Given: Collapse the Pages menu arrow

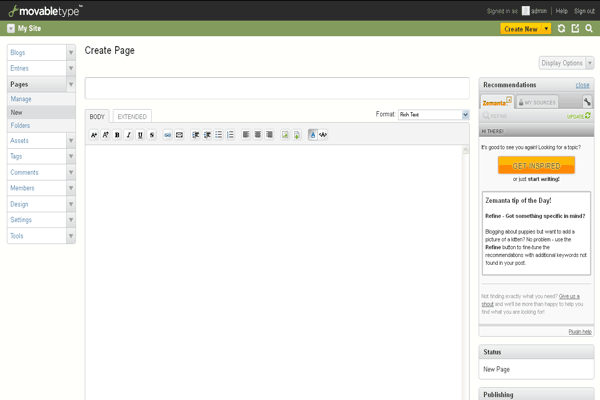Looking at the screenshot, I should pyautogui.click(x=71, y=84).
